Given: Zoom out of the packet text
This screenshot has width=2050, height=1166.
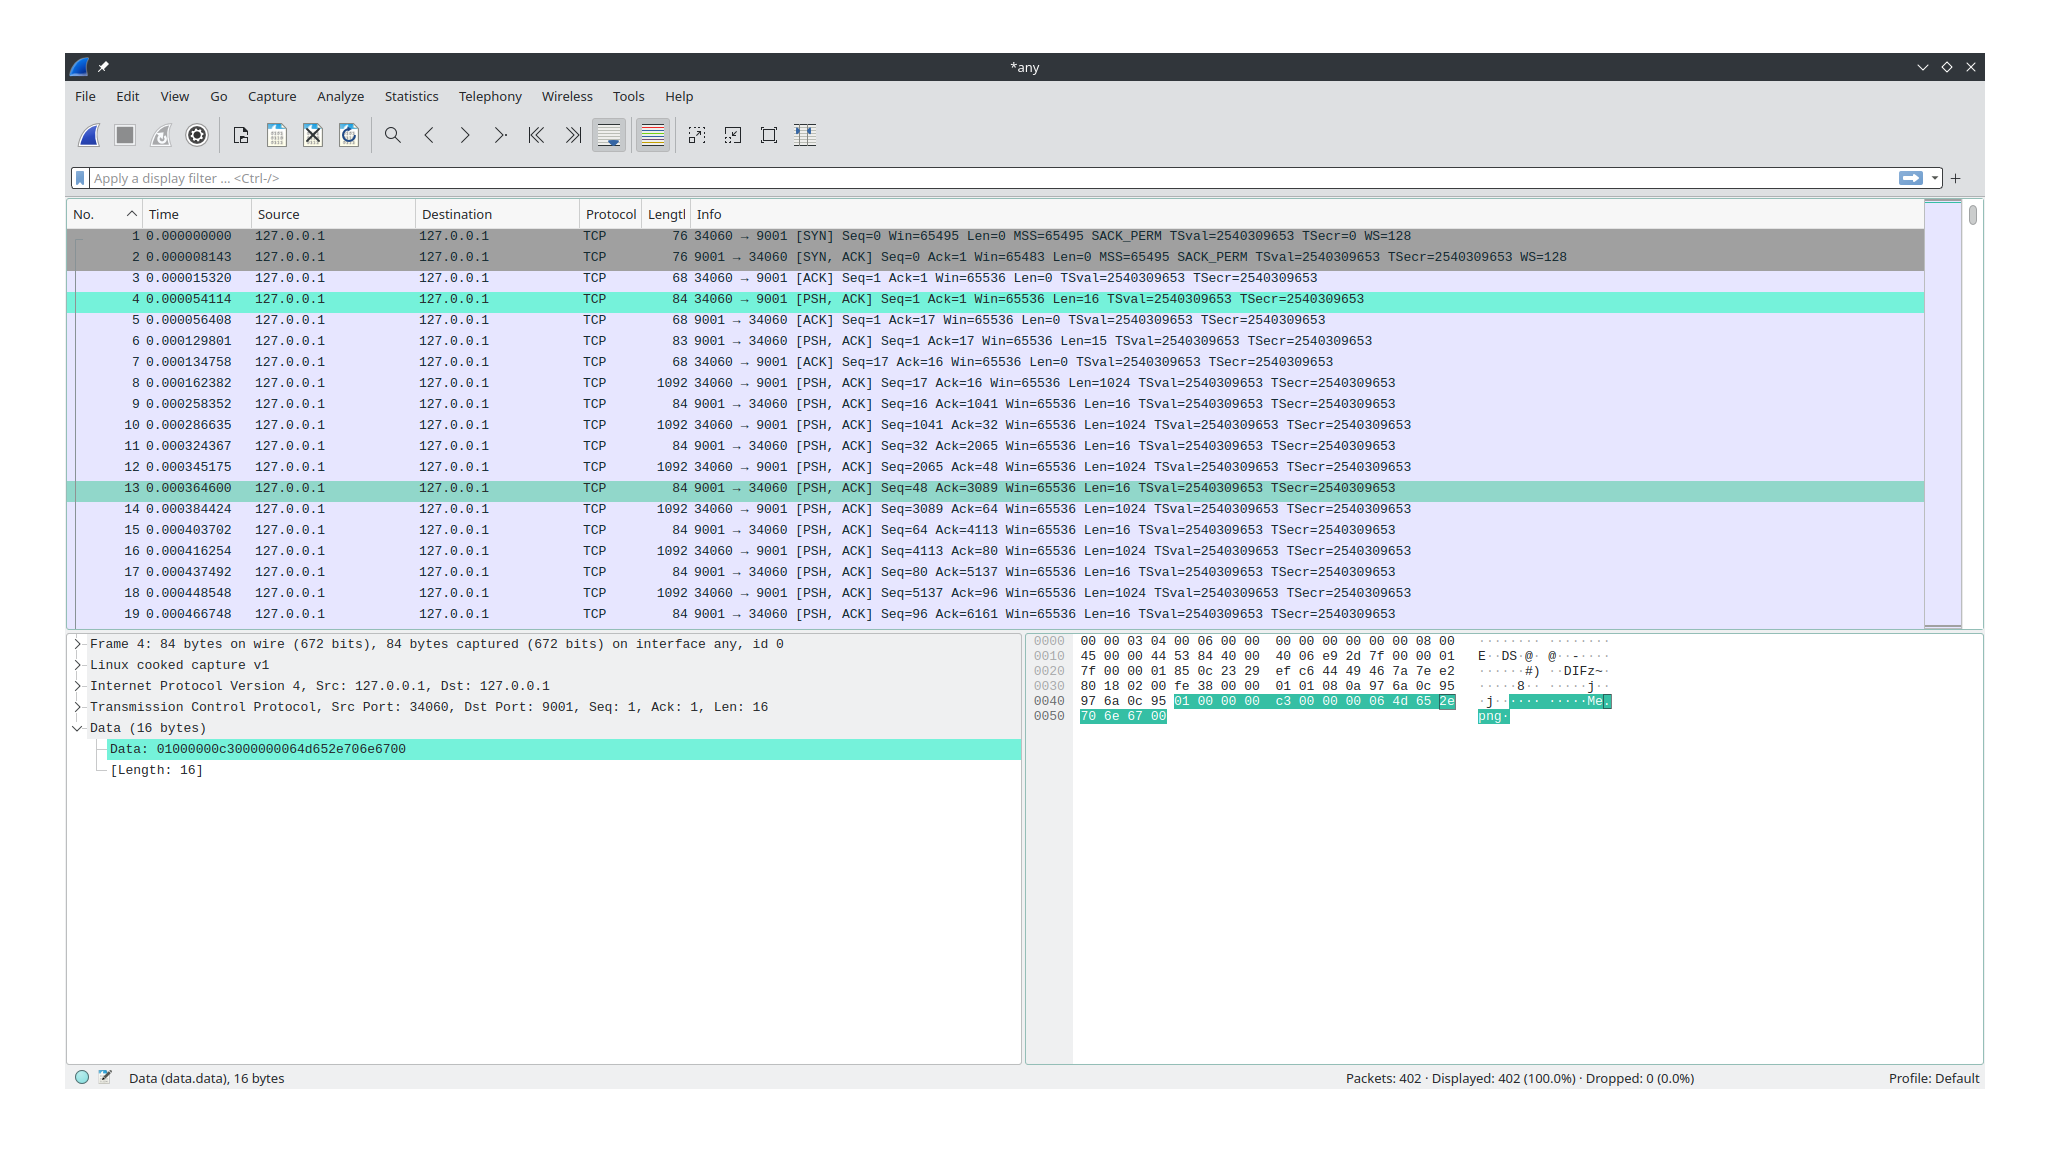Looking at the screenshot, I should point(733,135).
